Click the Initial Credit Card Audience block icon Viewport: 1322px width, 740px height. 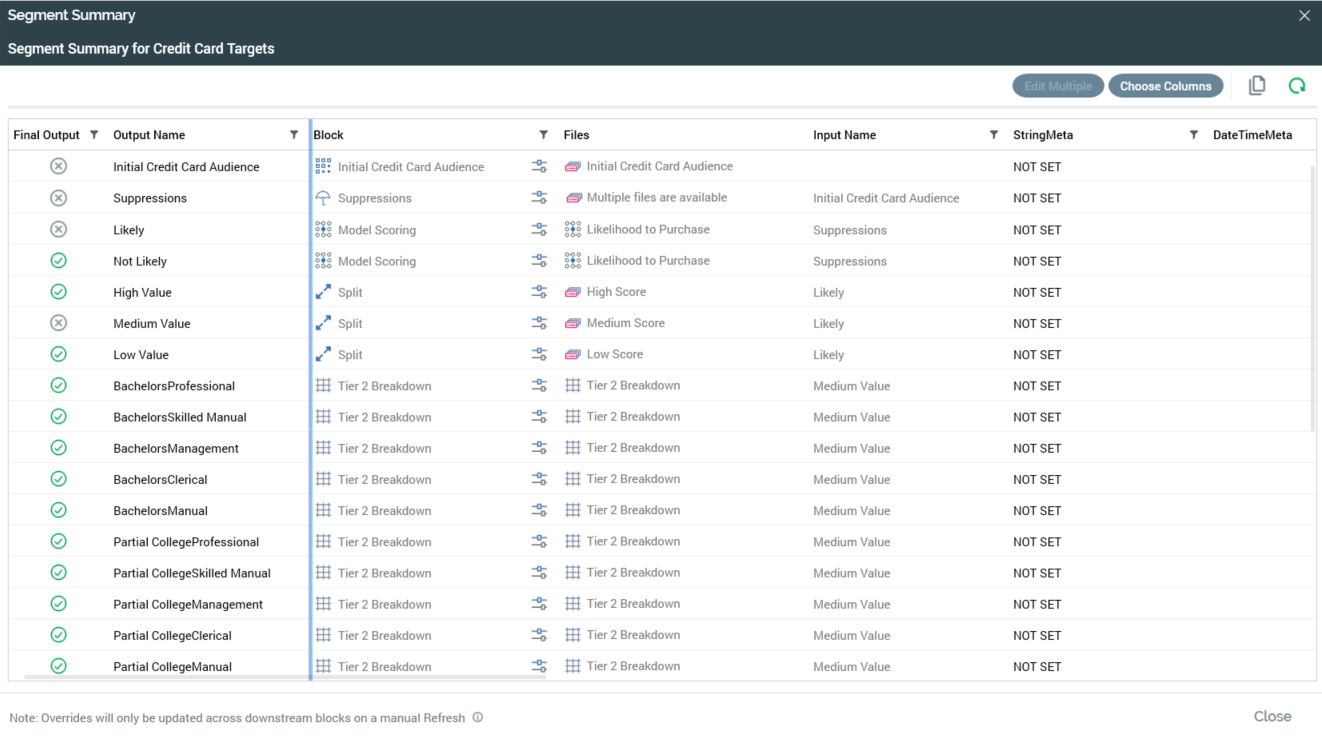[323, 167]
